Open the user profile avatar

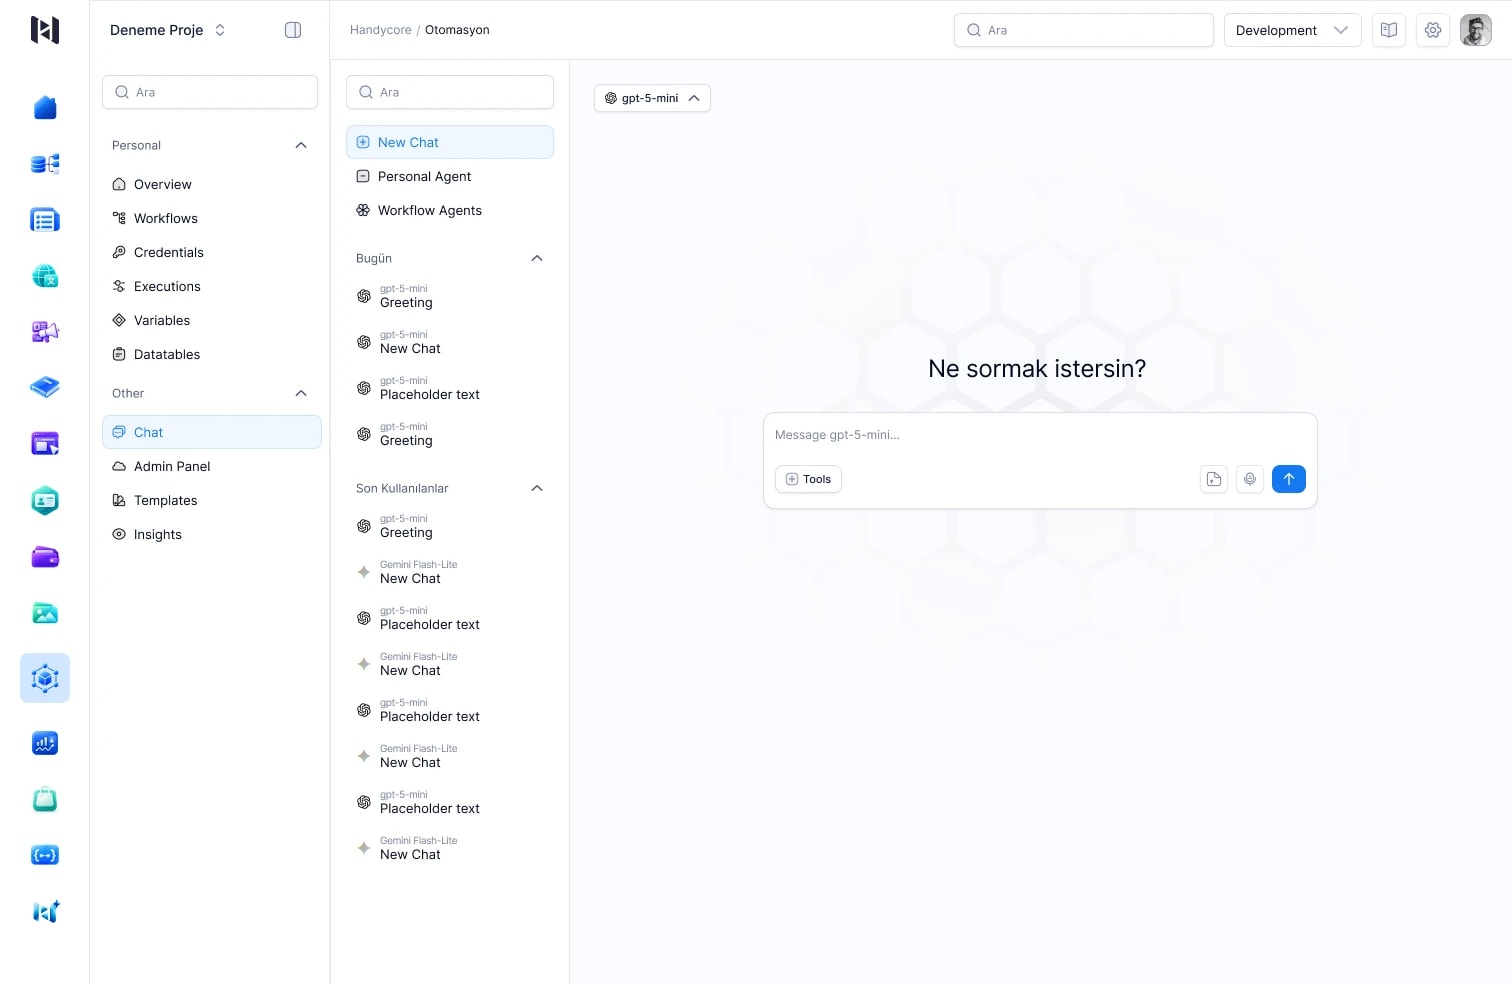(1476, 30)
